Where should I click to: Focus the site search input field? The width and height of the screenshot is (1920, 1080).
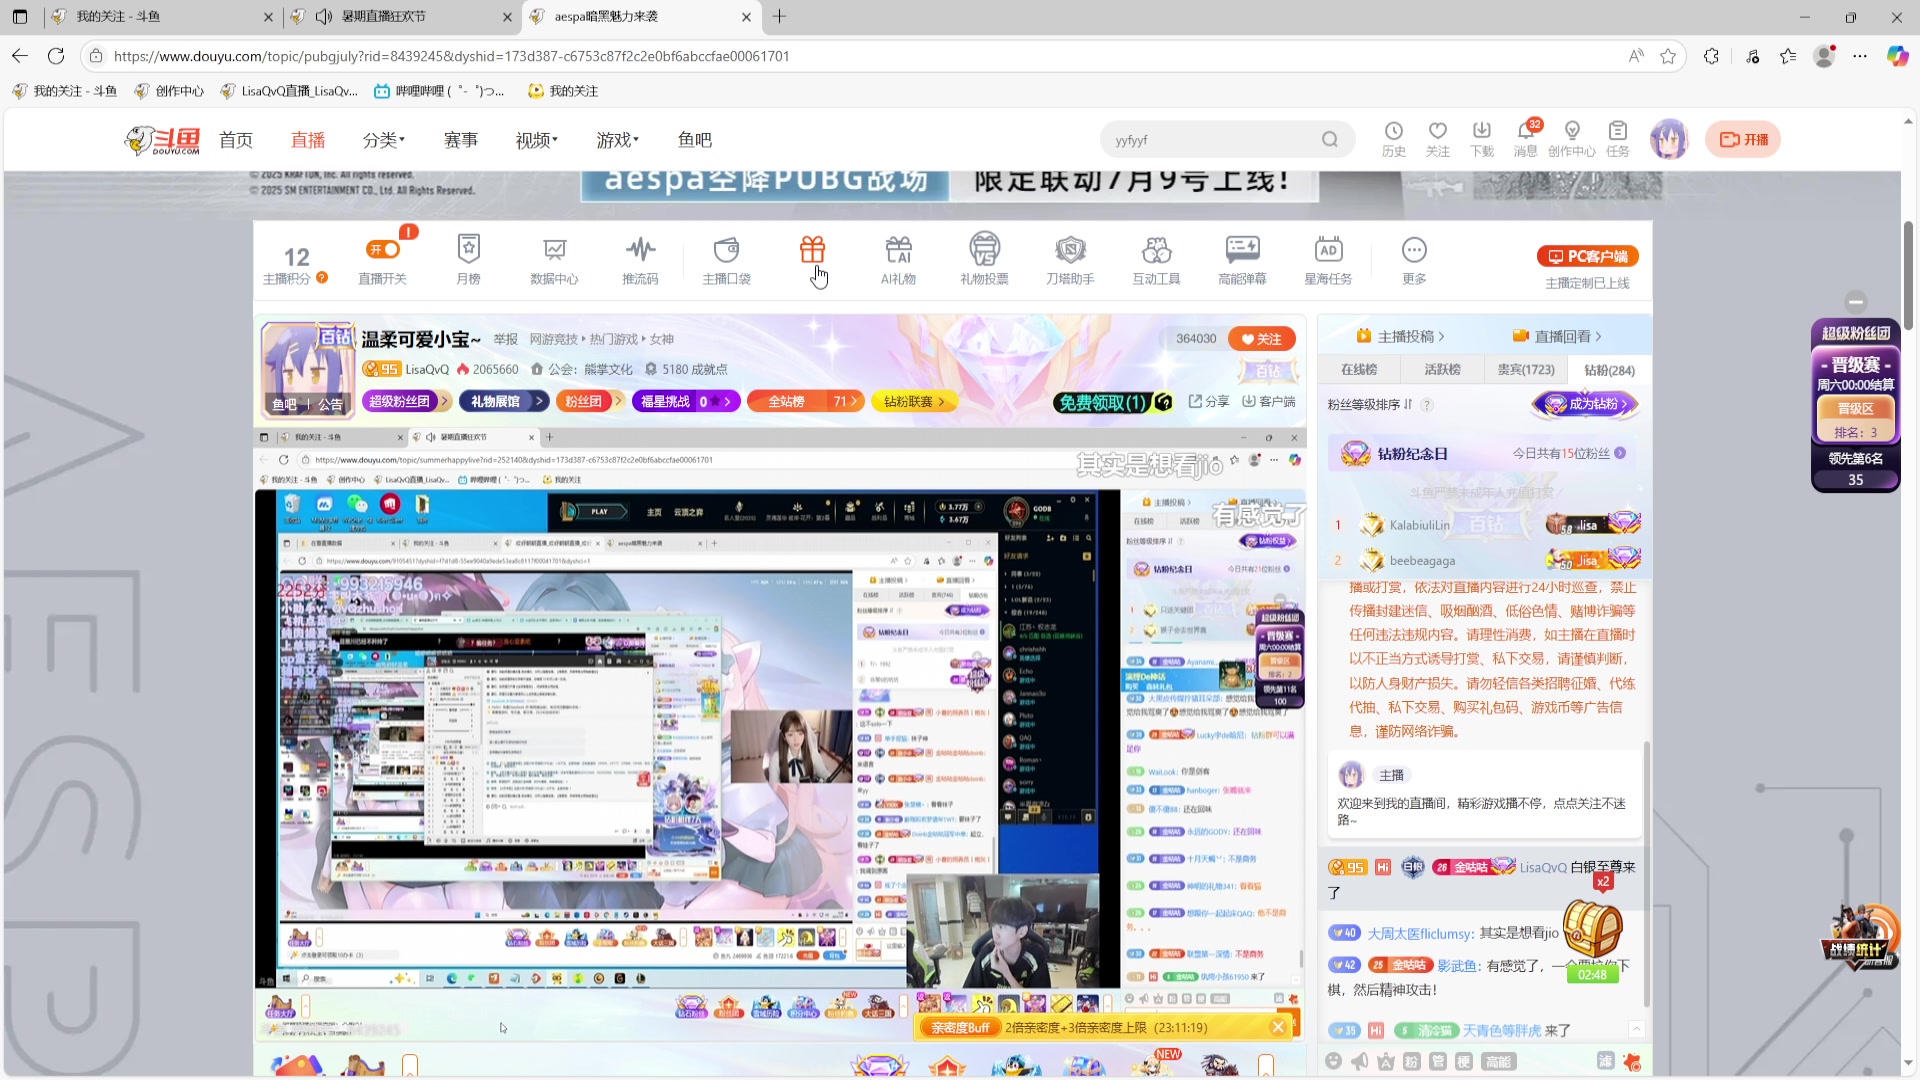pyautogui.click(x=1210, y=140)
